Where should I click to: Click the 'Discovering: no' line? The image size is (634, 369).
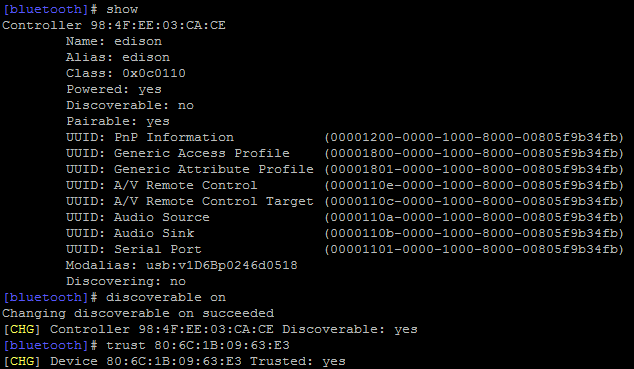pos(126,281)
